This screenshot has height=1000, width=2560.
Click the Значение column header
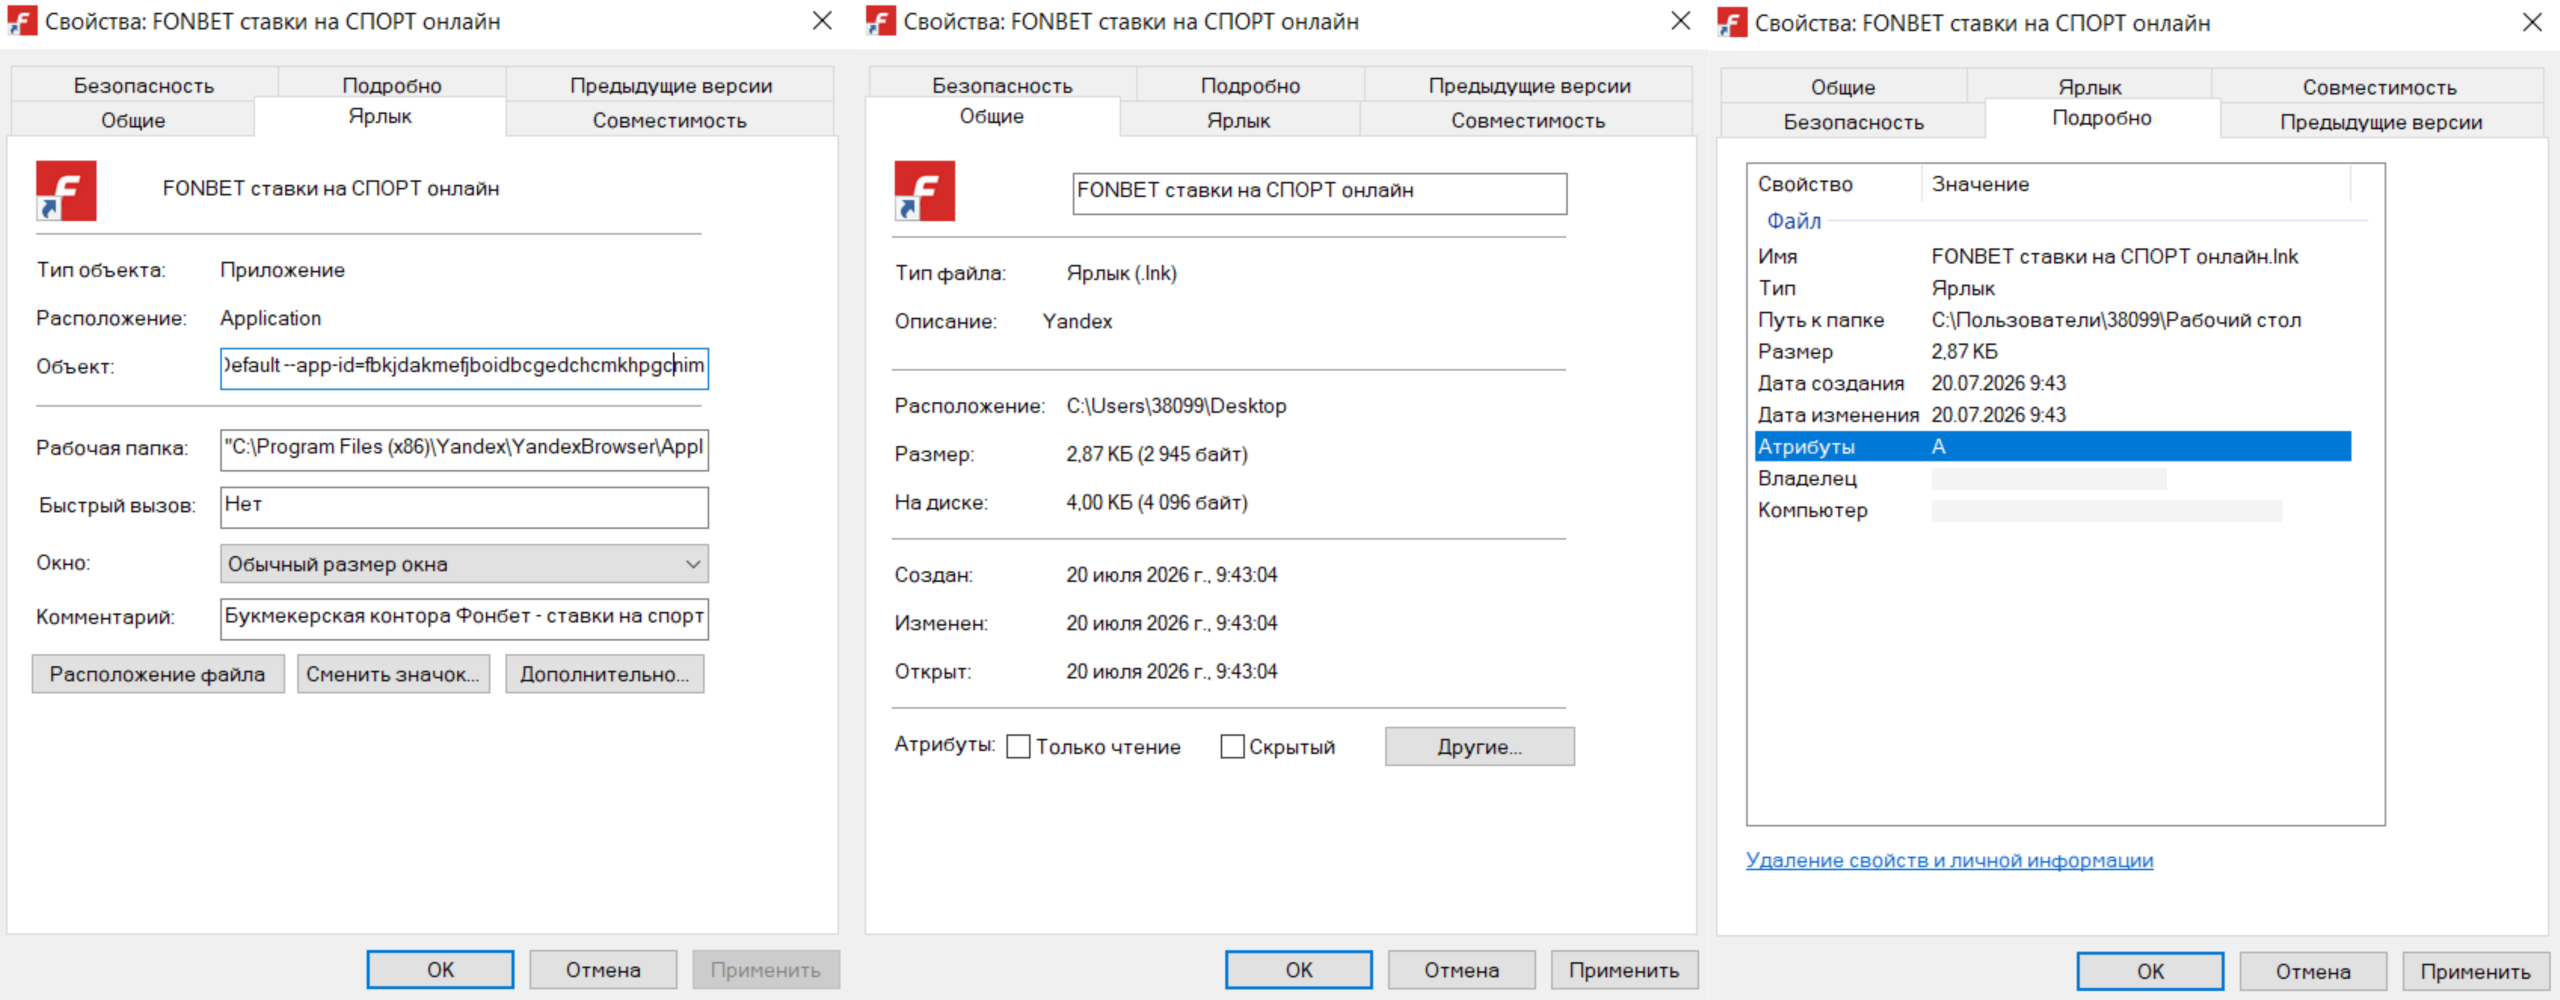click(x=2136, y=184)
